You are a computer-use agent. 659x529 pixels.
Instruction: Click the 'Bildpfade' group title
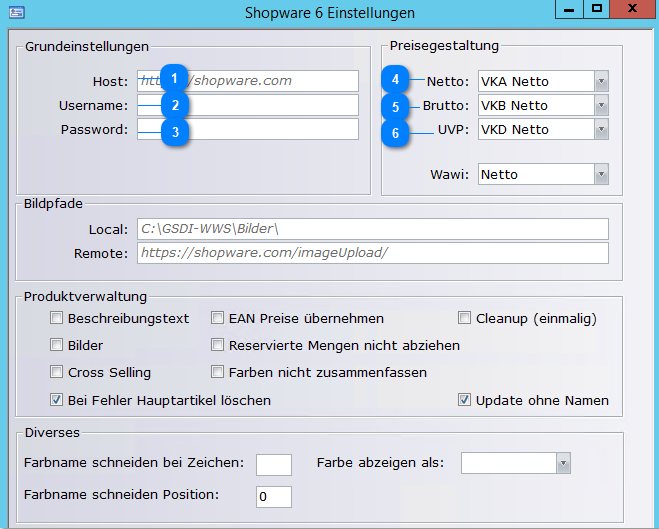(x=53, y=203)
